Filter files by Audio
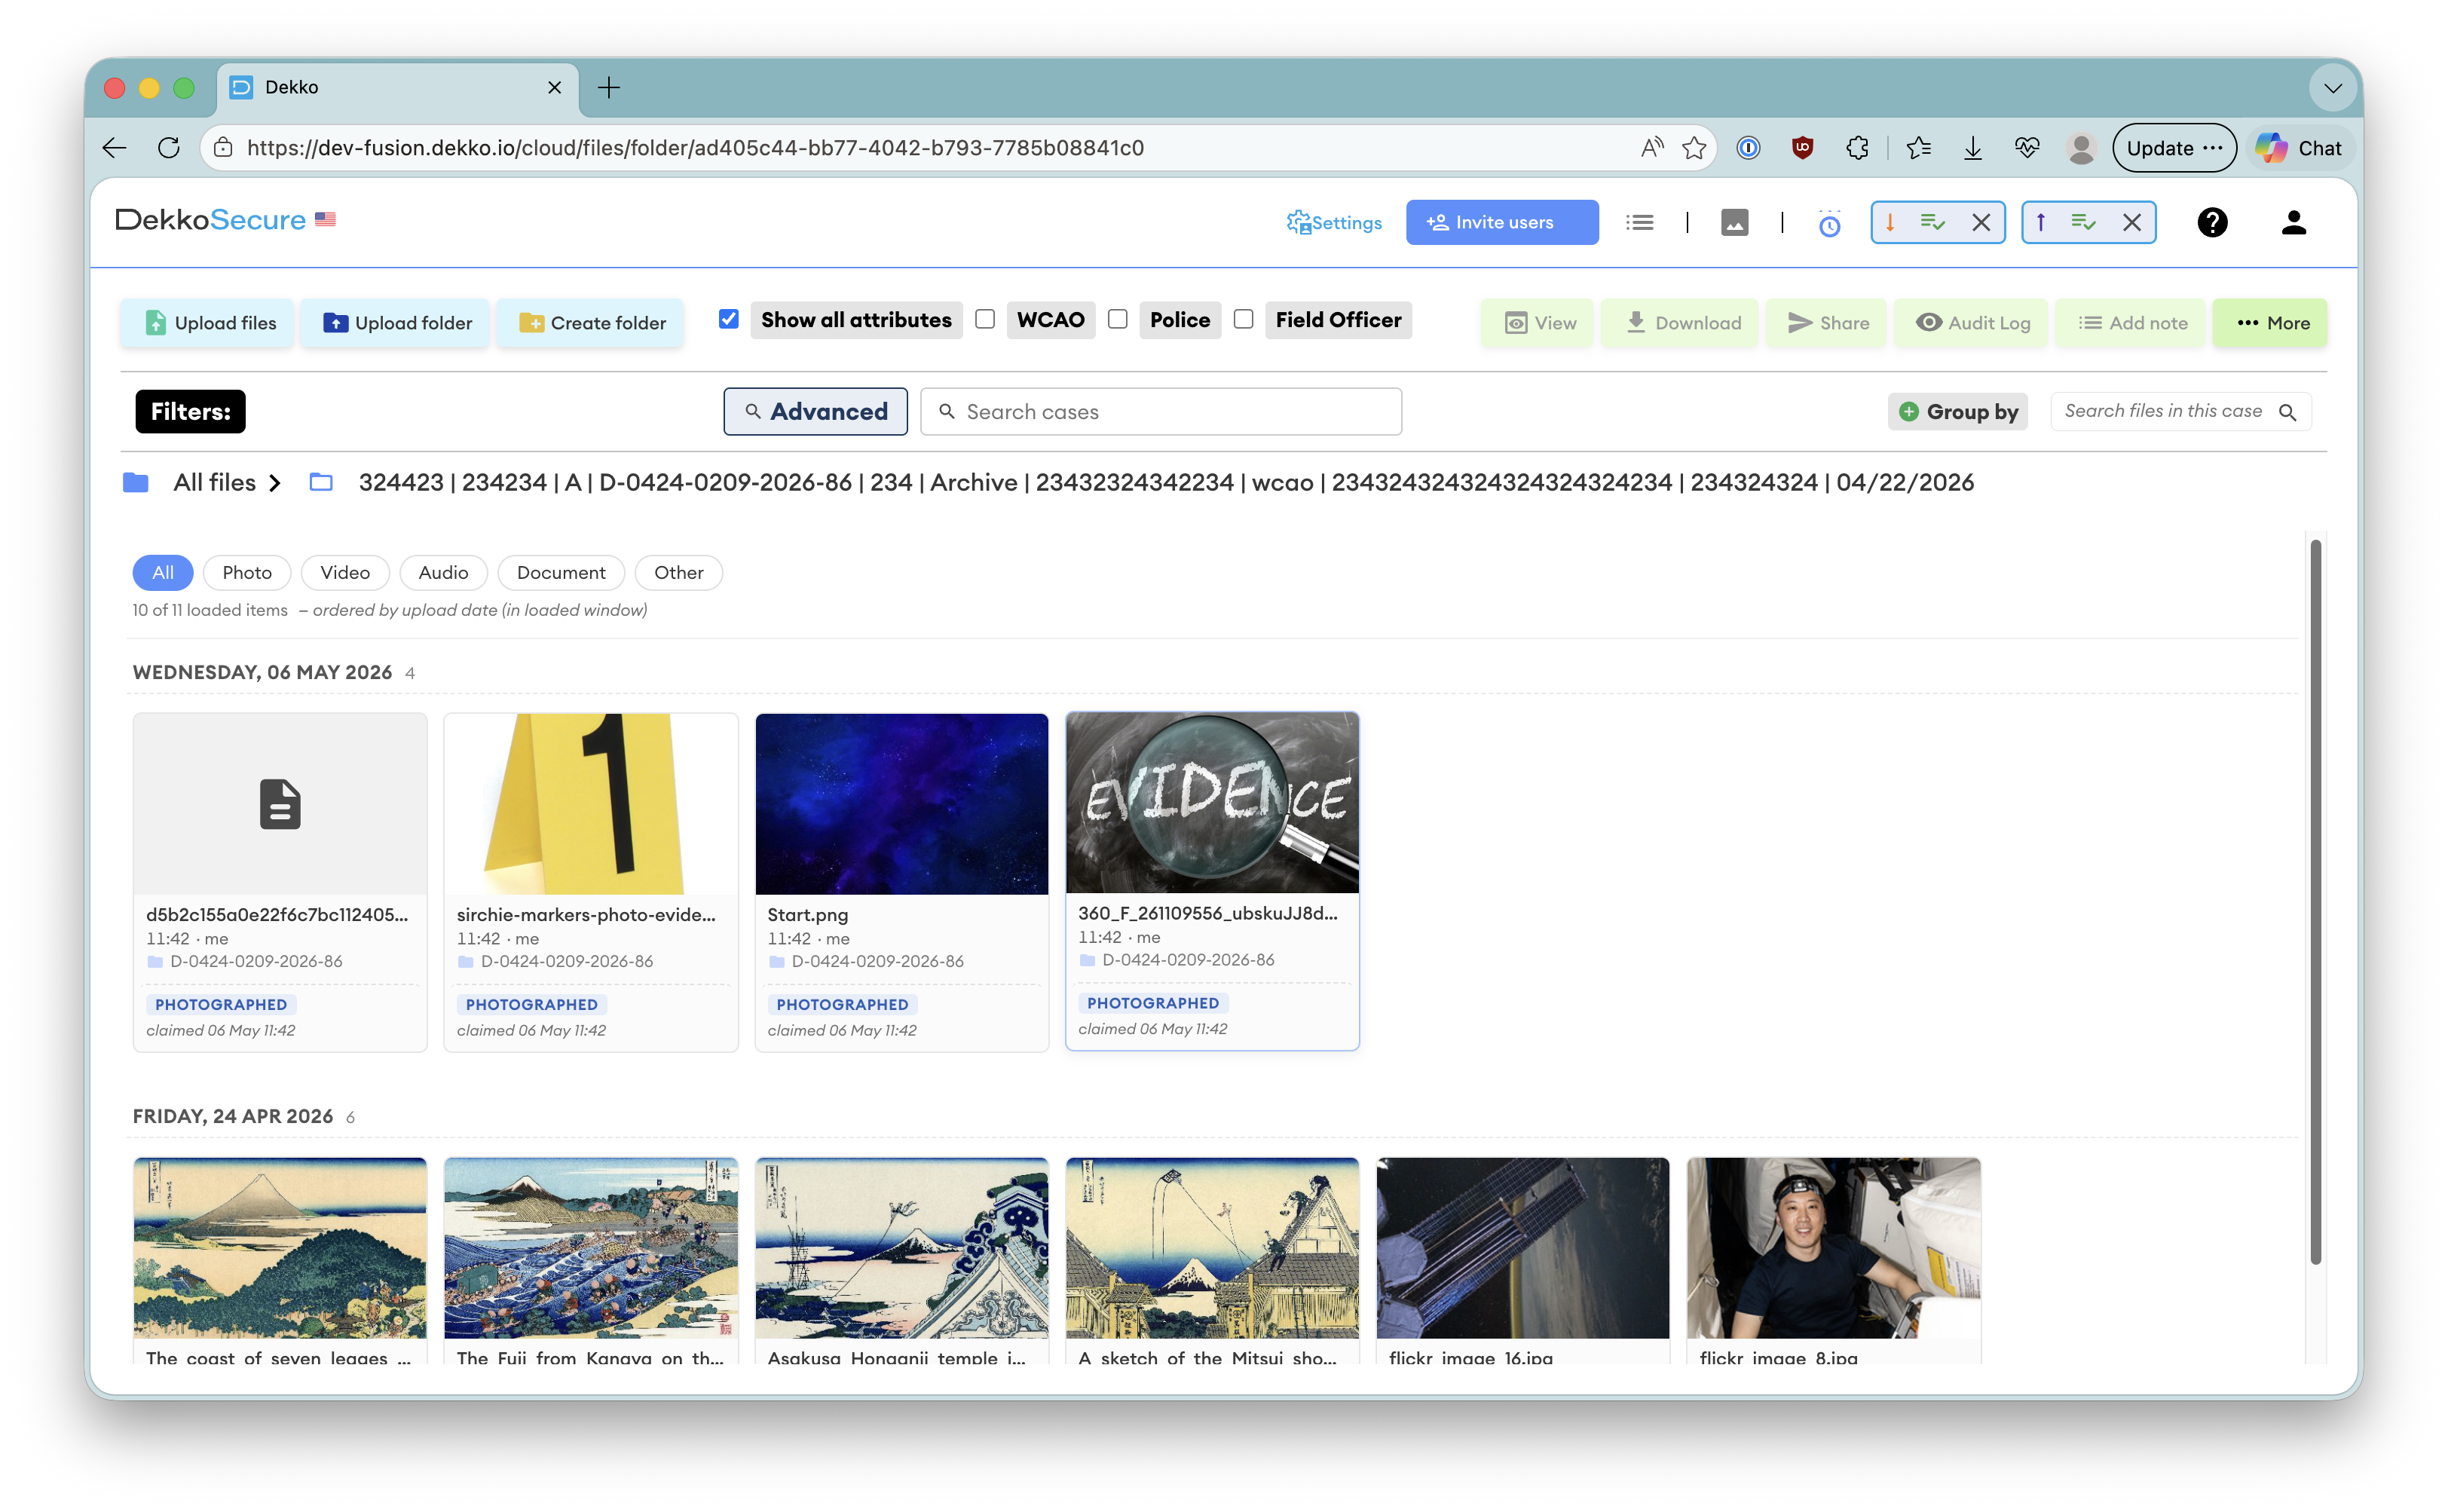 pos(443,573)
